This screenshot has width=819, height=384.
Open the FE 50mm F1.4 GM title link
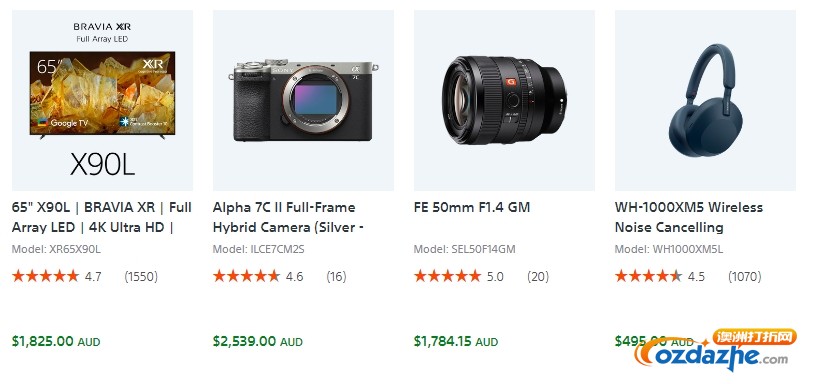(x=472, y=207)
